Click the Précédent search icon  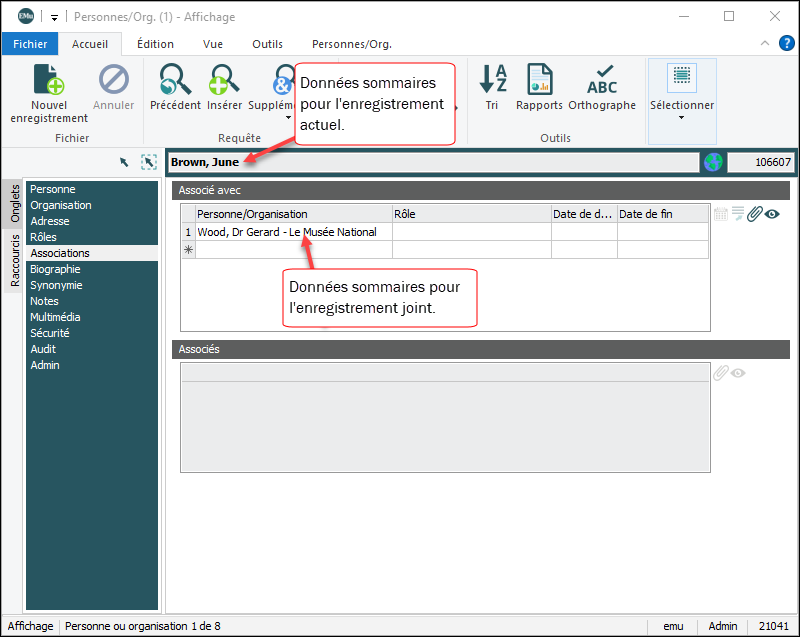point(175,80)
